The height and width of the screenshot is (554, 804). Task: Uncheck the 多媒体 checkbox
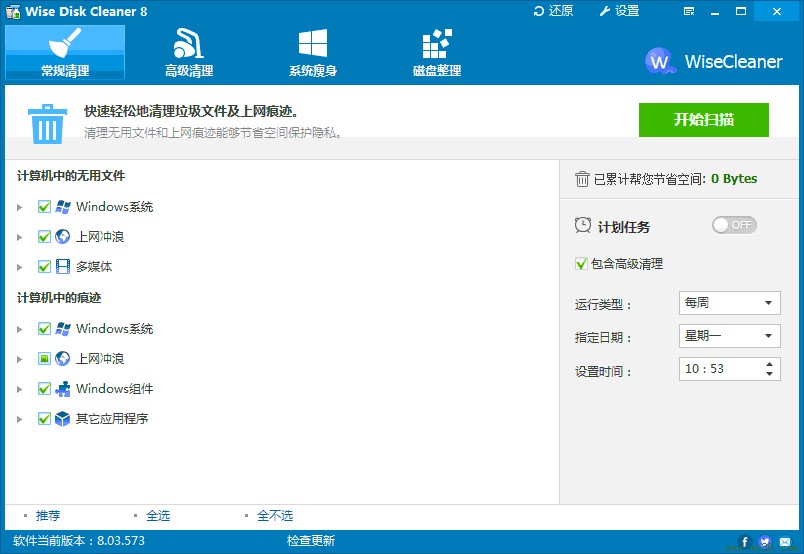45,266
